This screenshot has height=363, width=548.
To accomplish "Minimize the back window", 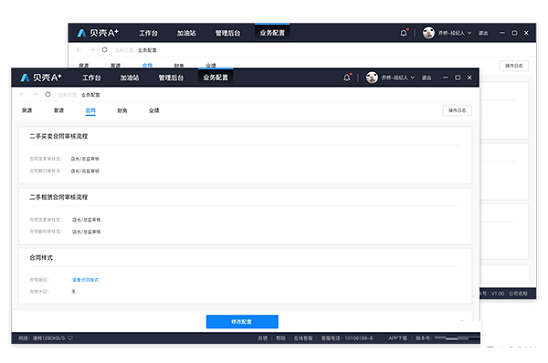I will coord(502,33).
